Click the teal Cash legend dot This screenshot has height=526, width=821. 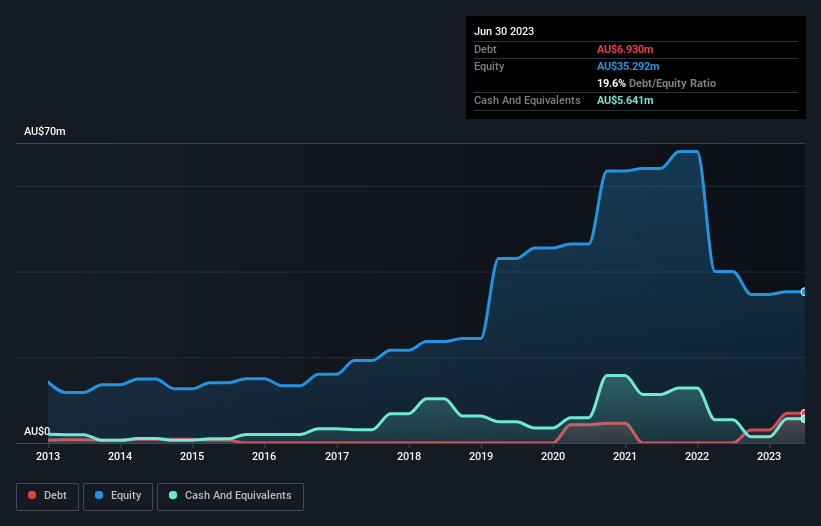click(x=174, y=496)
